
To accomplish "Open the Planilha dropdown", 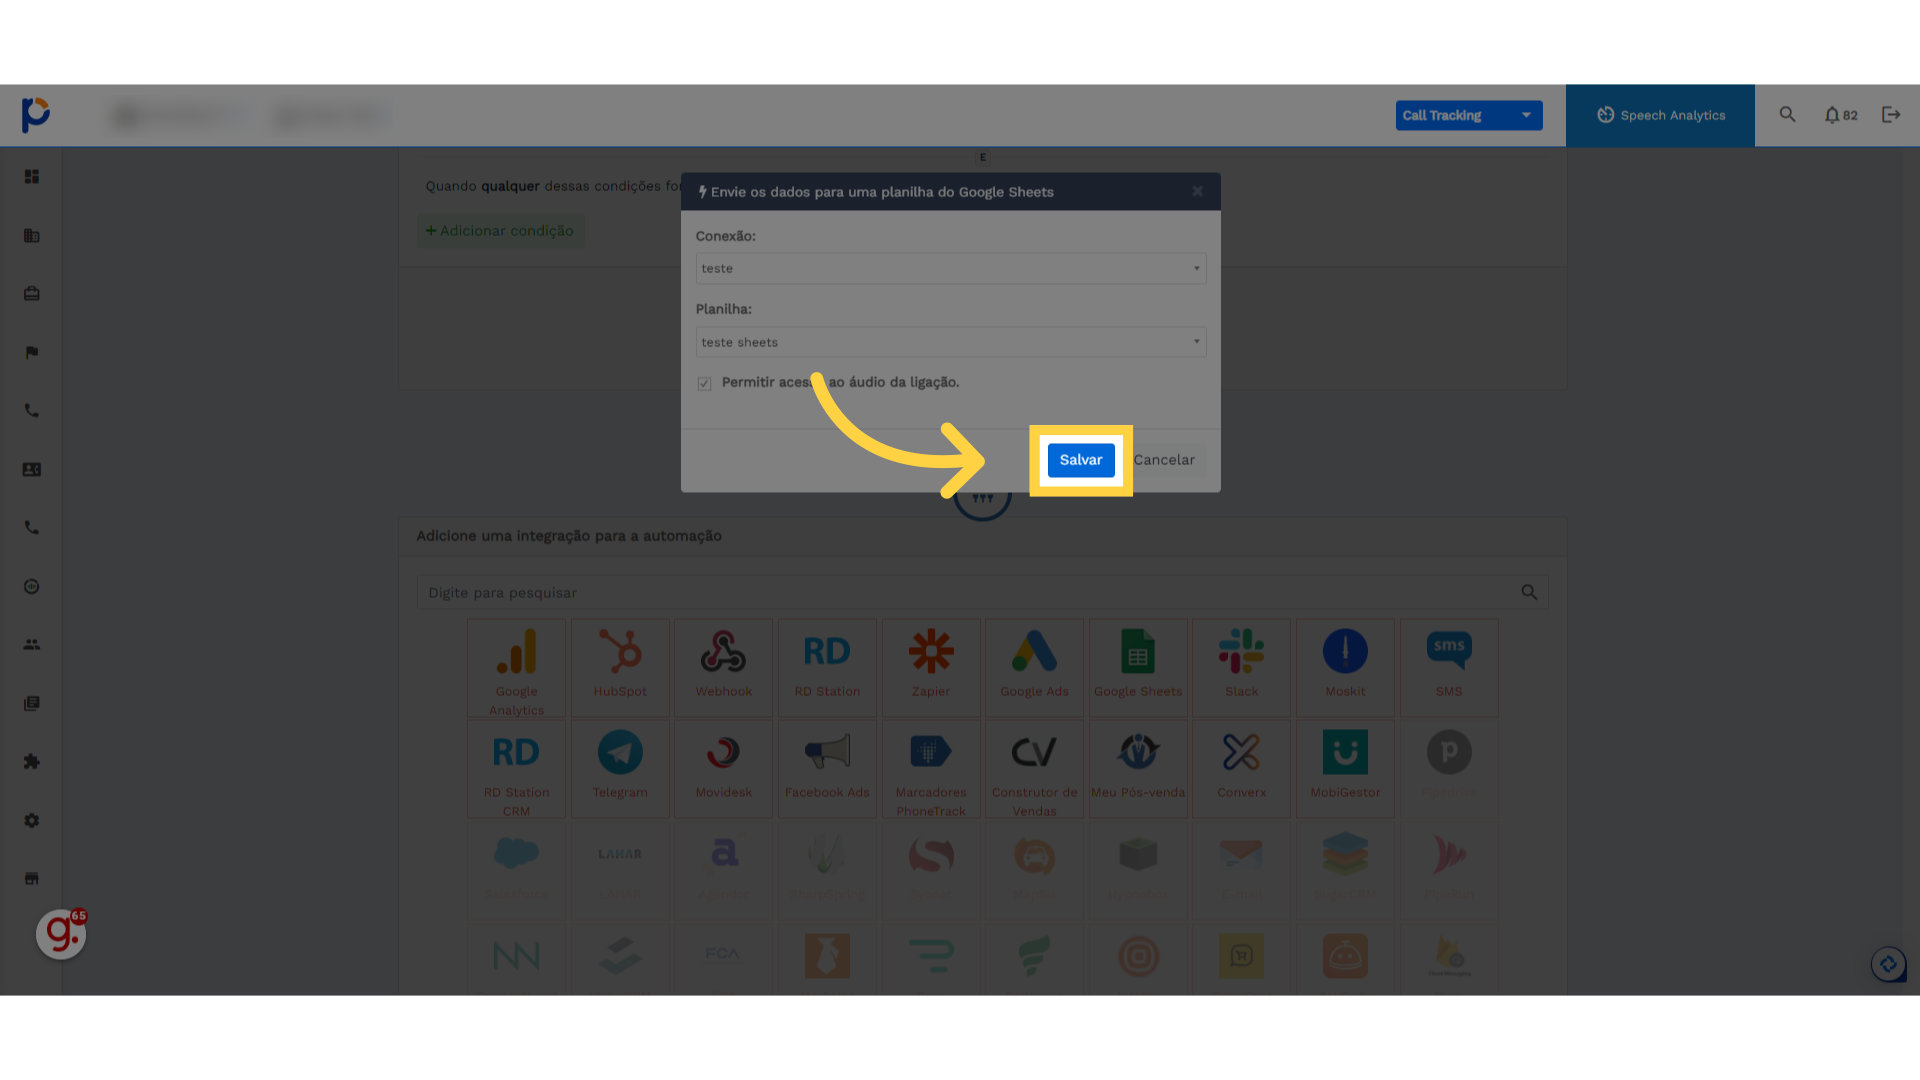I will click(950, 342).
